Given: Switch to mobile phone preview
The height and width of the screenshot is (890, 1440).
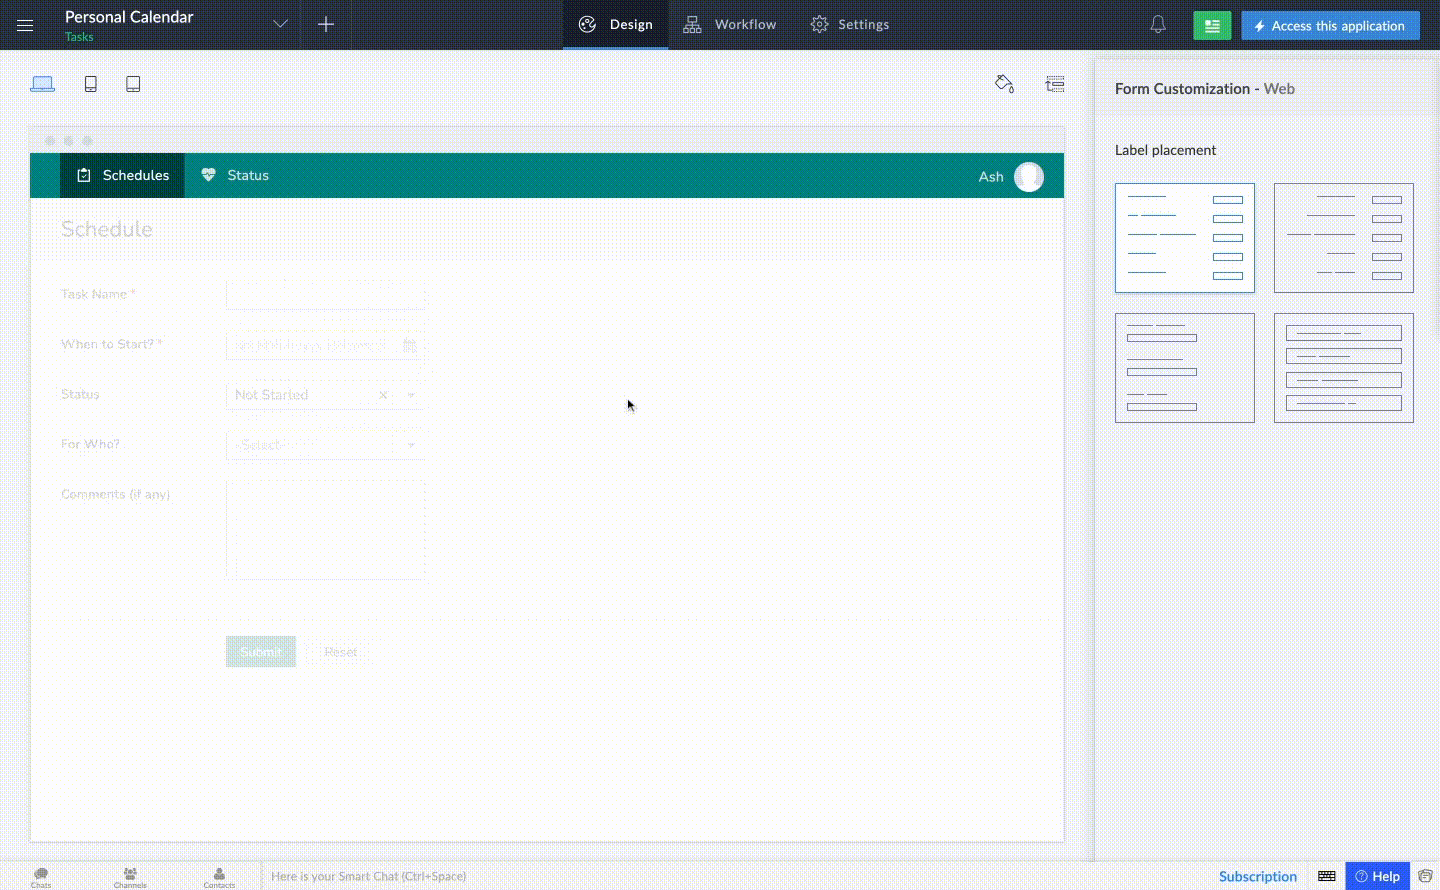Looking at the screenshot, I should (x=91, y=84).
